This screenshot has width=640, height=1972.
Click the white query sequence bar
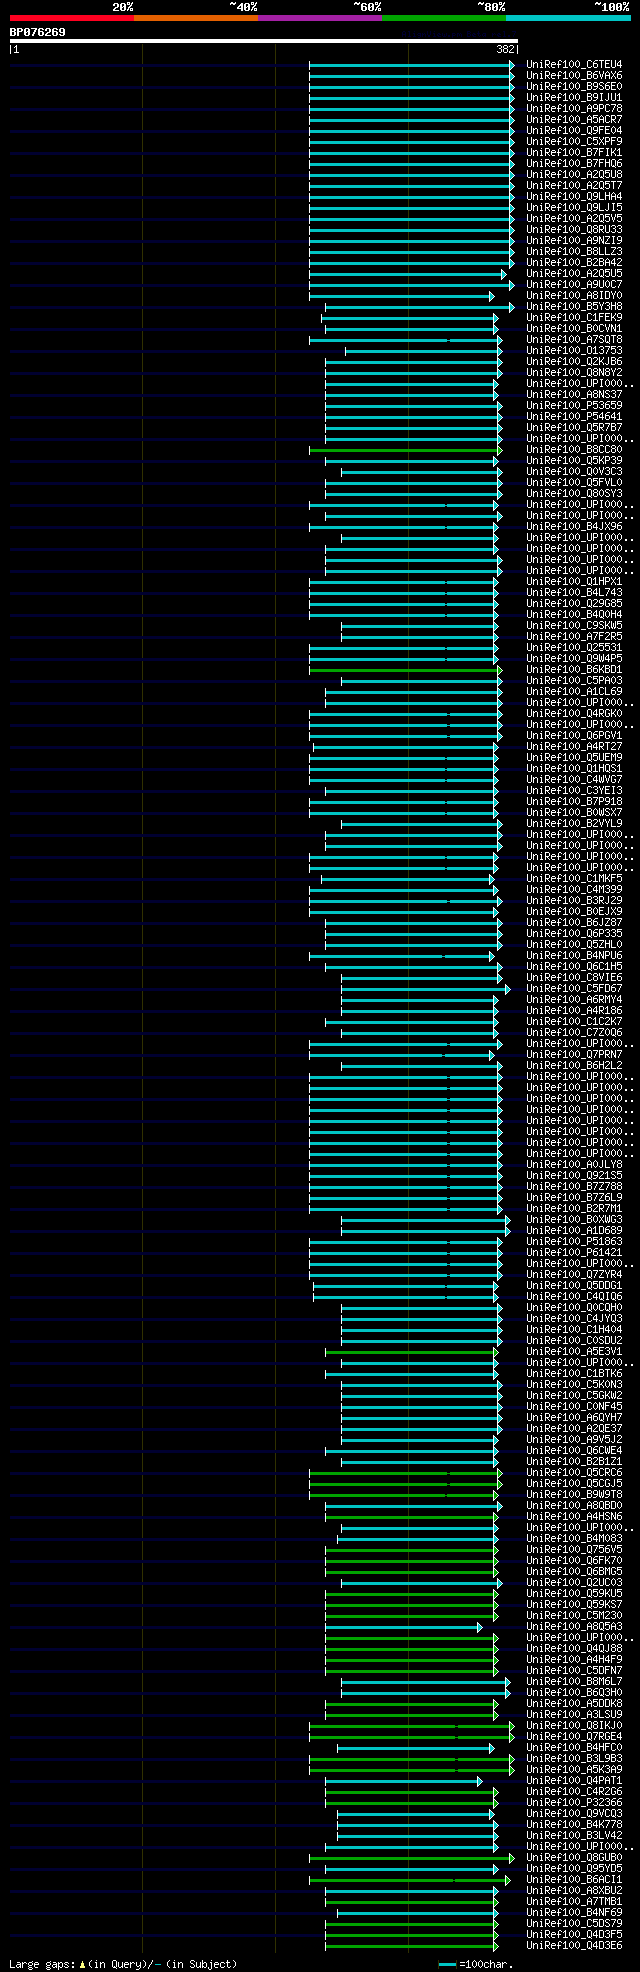coord(264,41)
